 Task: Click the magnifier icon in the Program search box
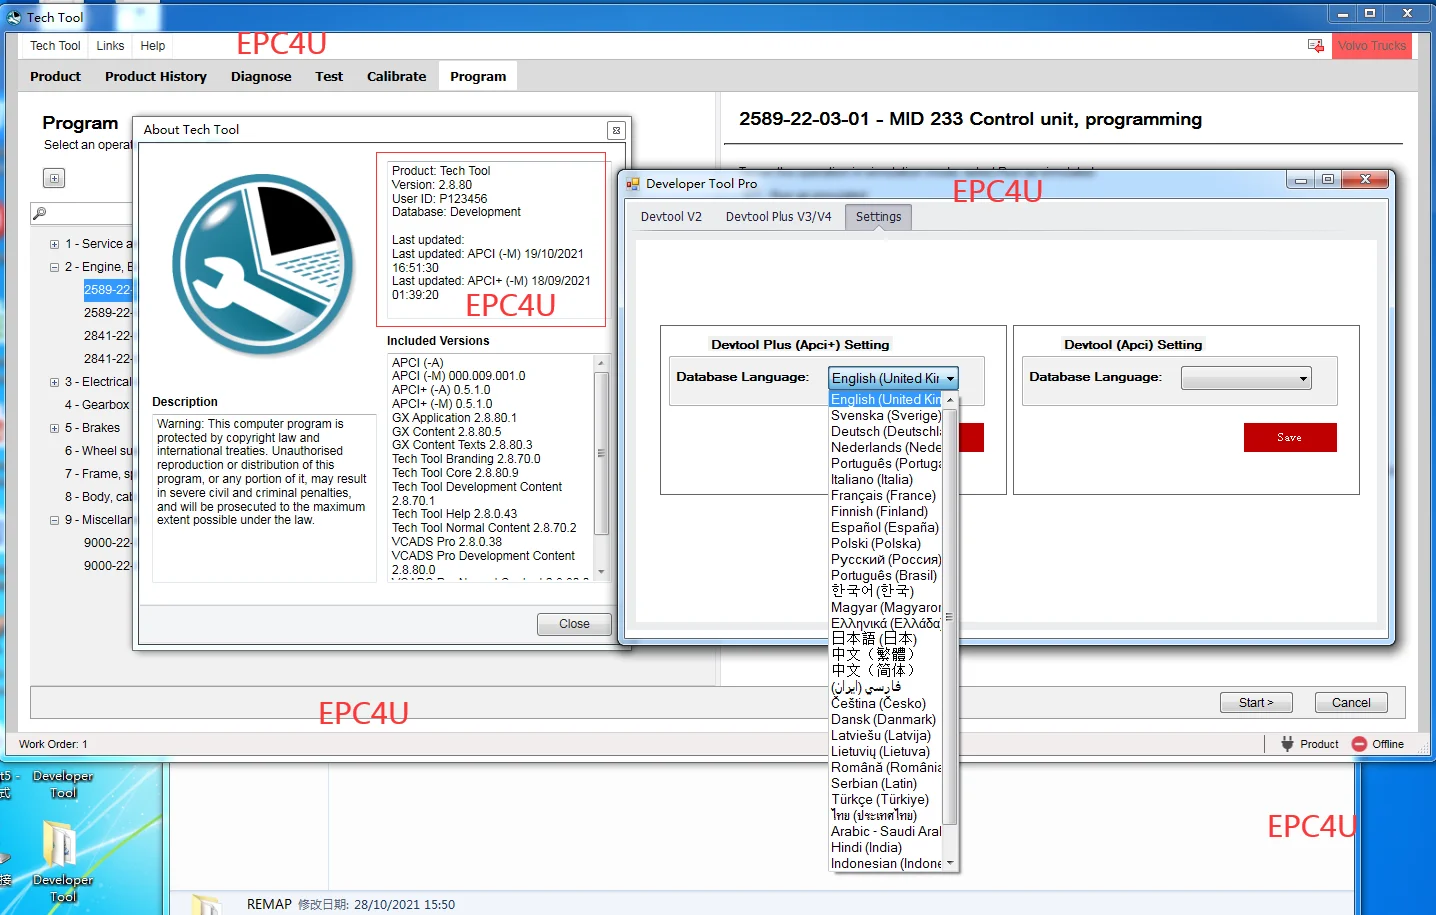pyautogui.click(x=40, y=213)
